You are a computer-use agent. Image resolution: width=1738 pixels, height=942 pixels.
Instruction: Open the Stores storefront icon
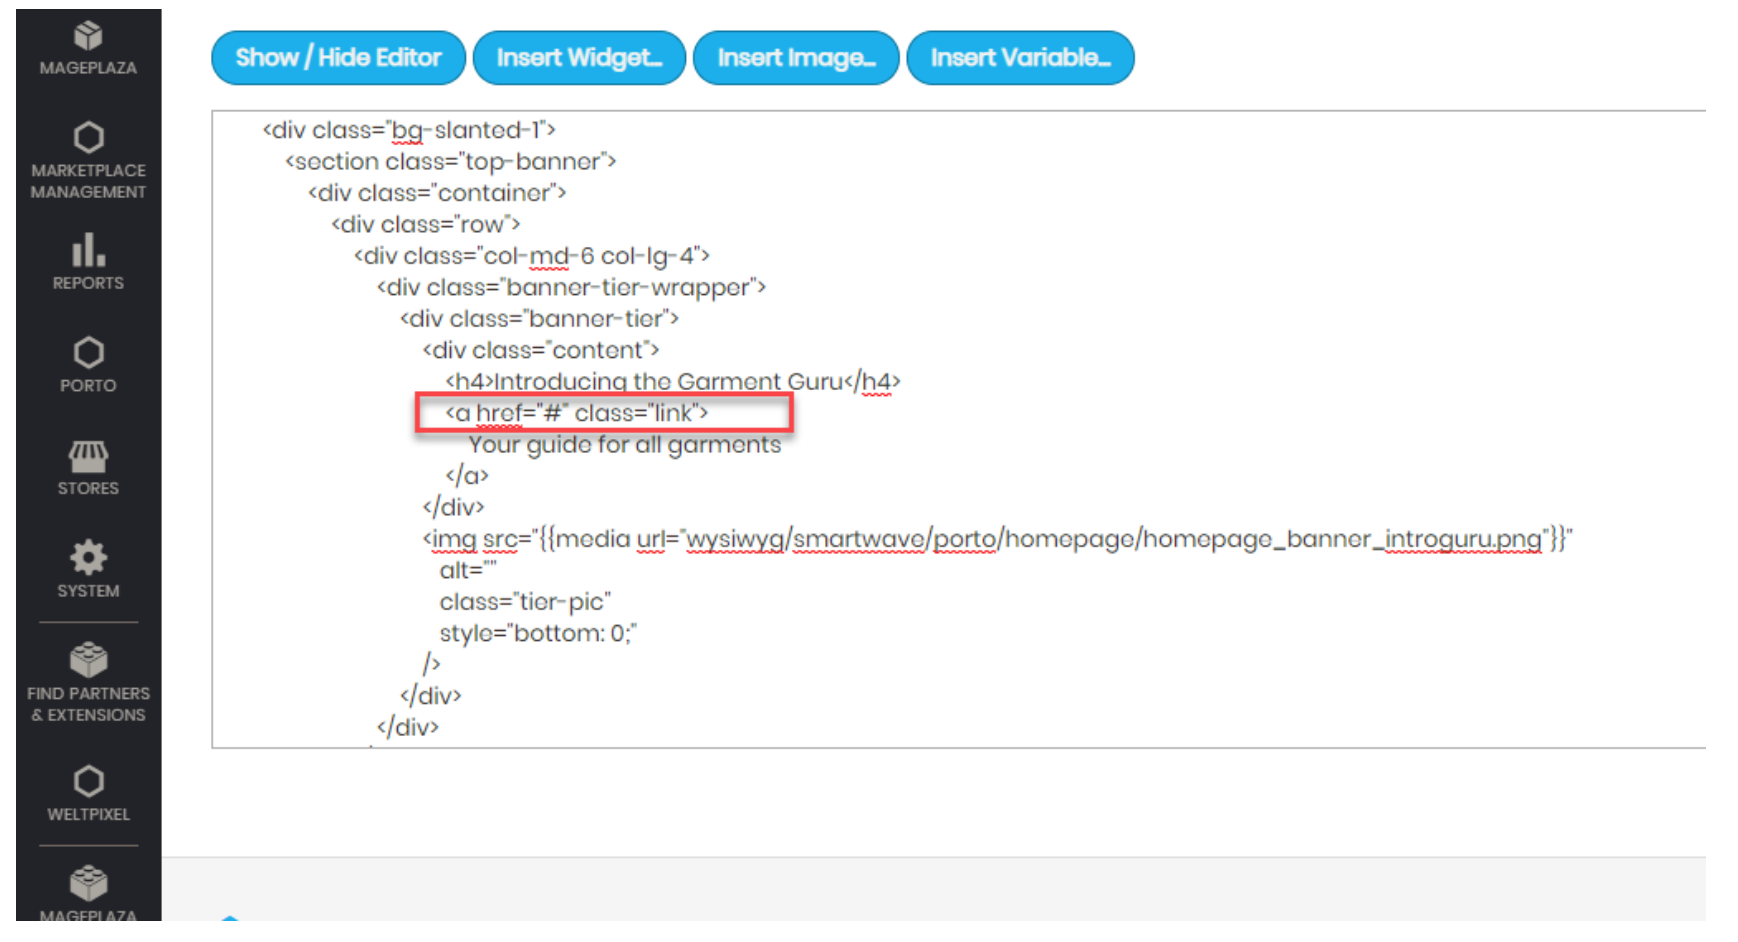(88, 456)
